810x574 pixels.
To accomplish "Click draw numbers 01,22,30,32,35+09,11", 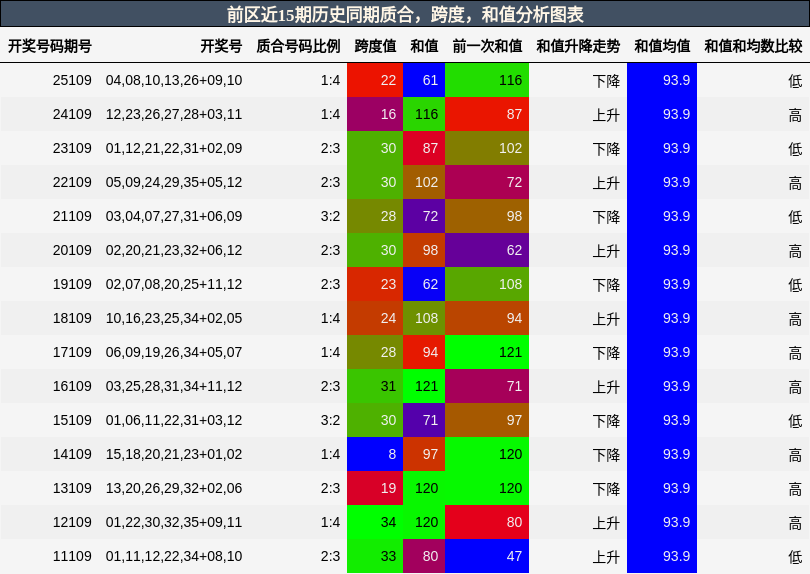I will pos(174,522).
